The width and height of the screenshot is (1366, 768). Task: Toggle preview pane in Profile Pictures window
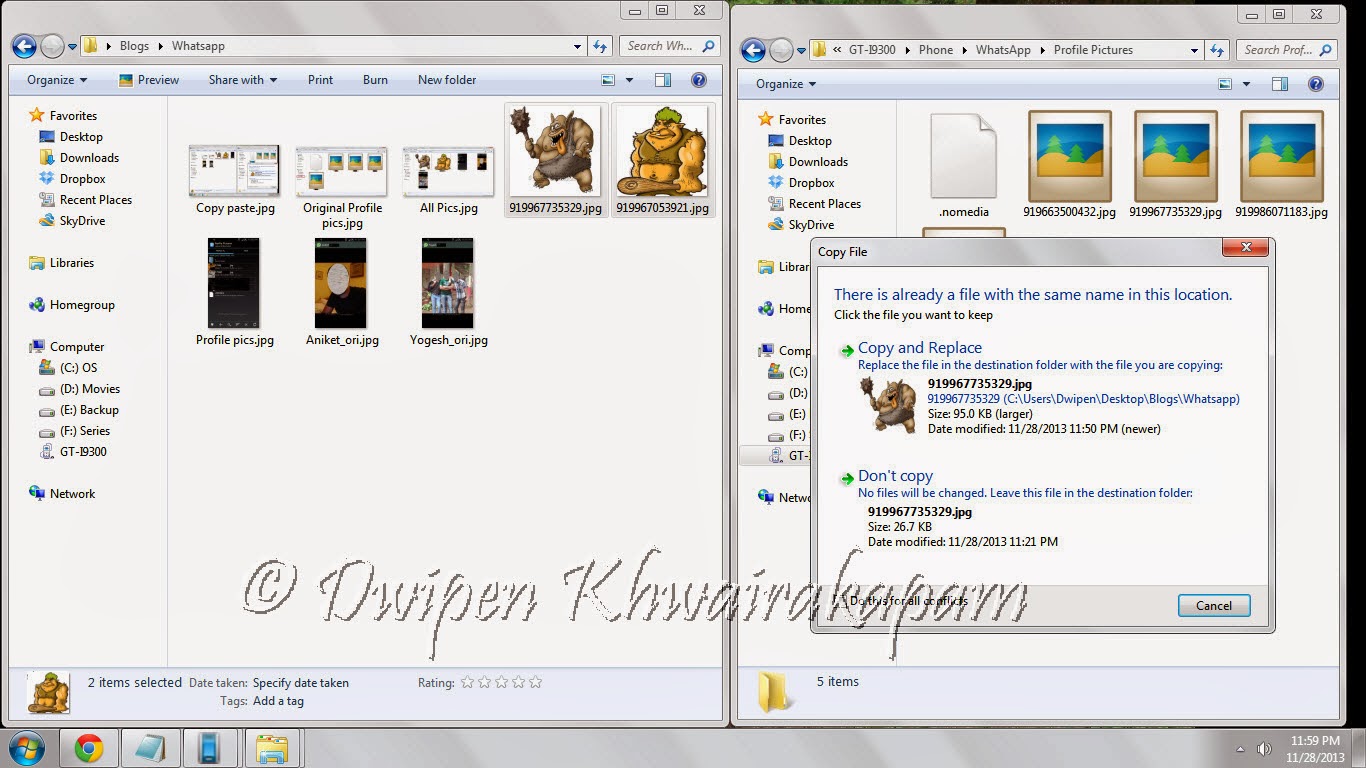1279,84
